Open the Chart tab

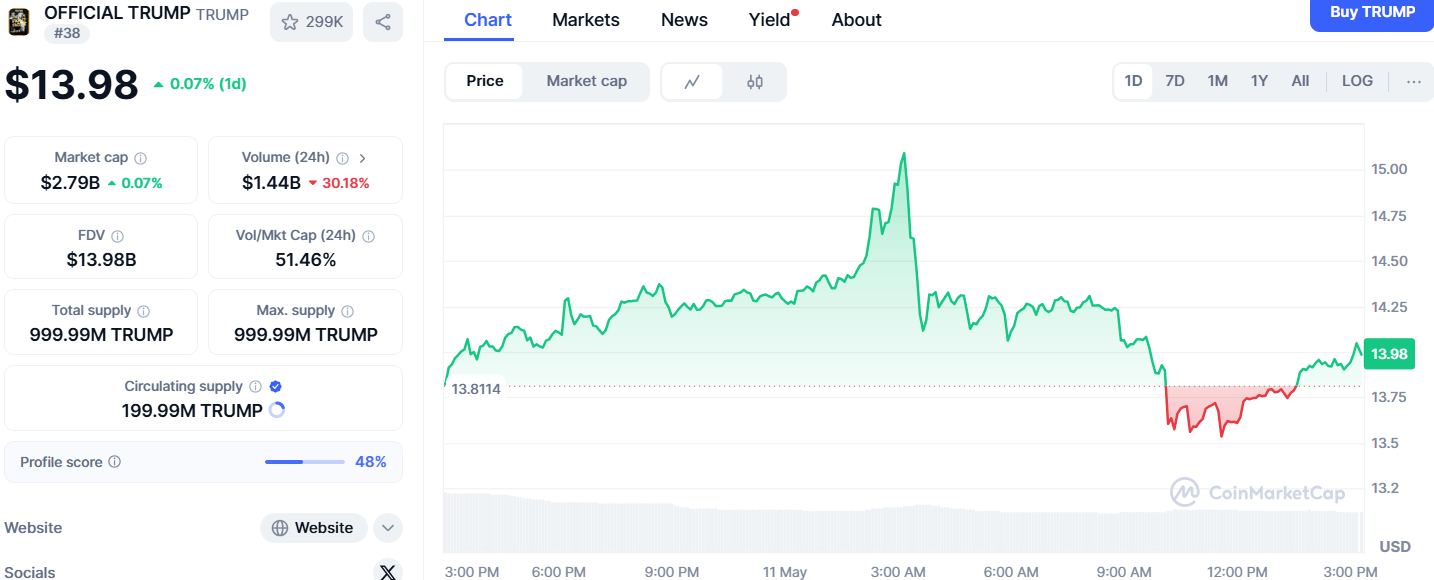point(488,20)
